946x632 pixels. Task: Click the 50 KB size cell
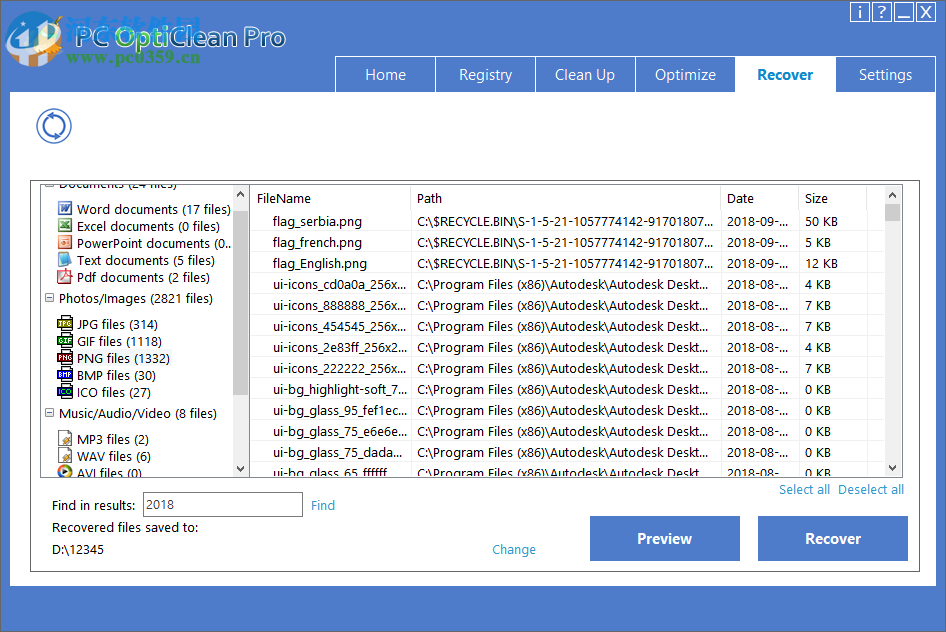[x=821, y=221]
